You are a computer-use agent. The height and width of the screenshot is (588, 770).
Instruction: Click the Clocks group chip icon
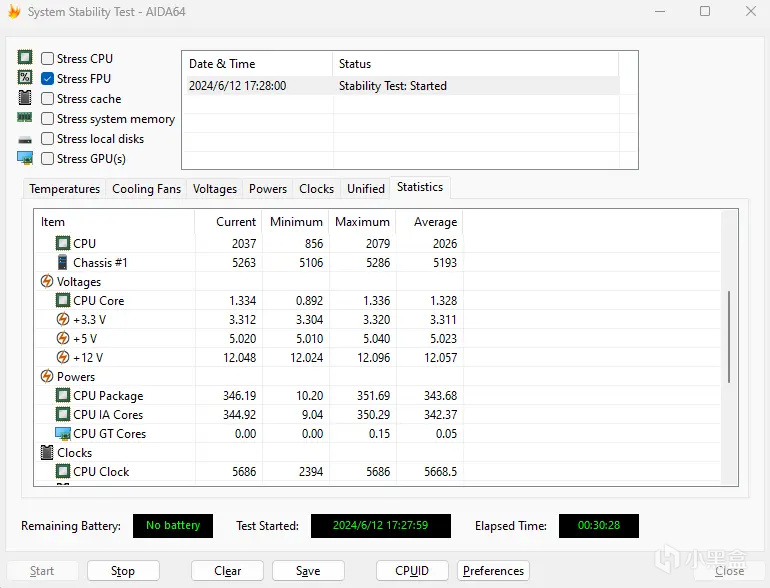47,452
